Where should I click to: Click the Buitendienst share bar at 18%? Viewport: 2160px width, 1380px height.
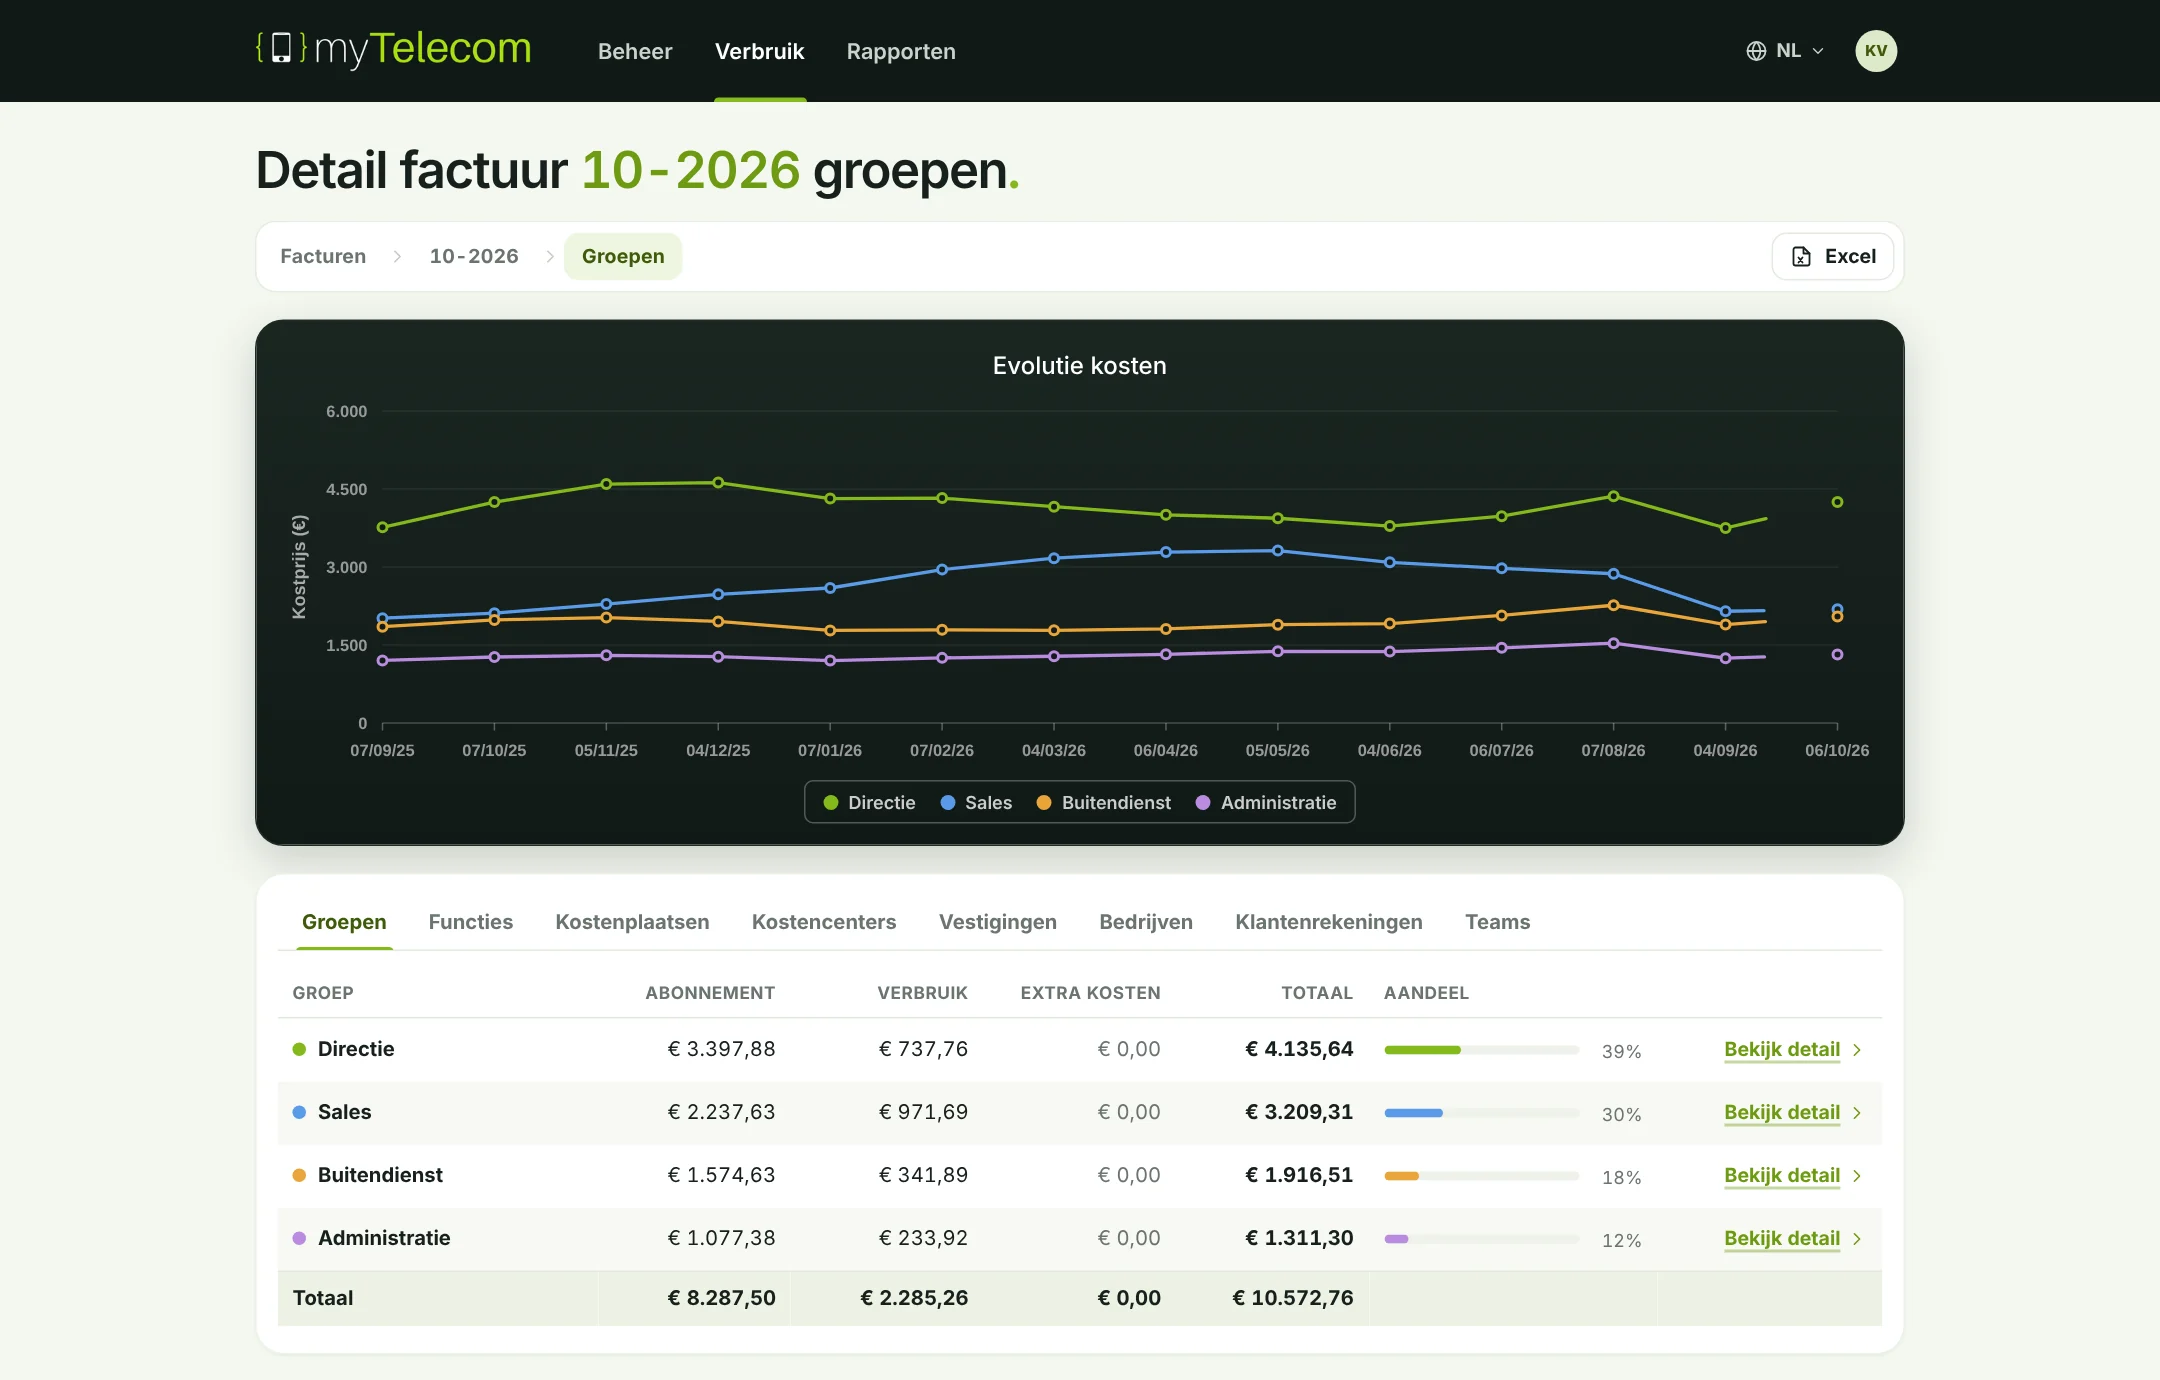pos(1482,1176)
